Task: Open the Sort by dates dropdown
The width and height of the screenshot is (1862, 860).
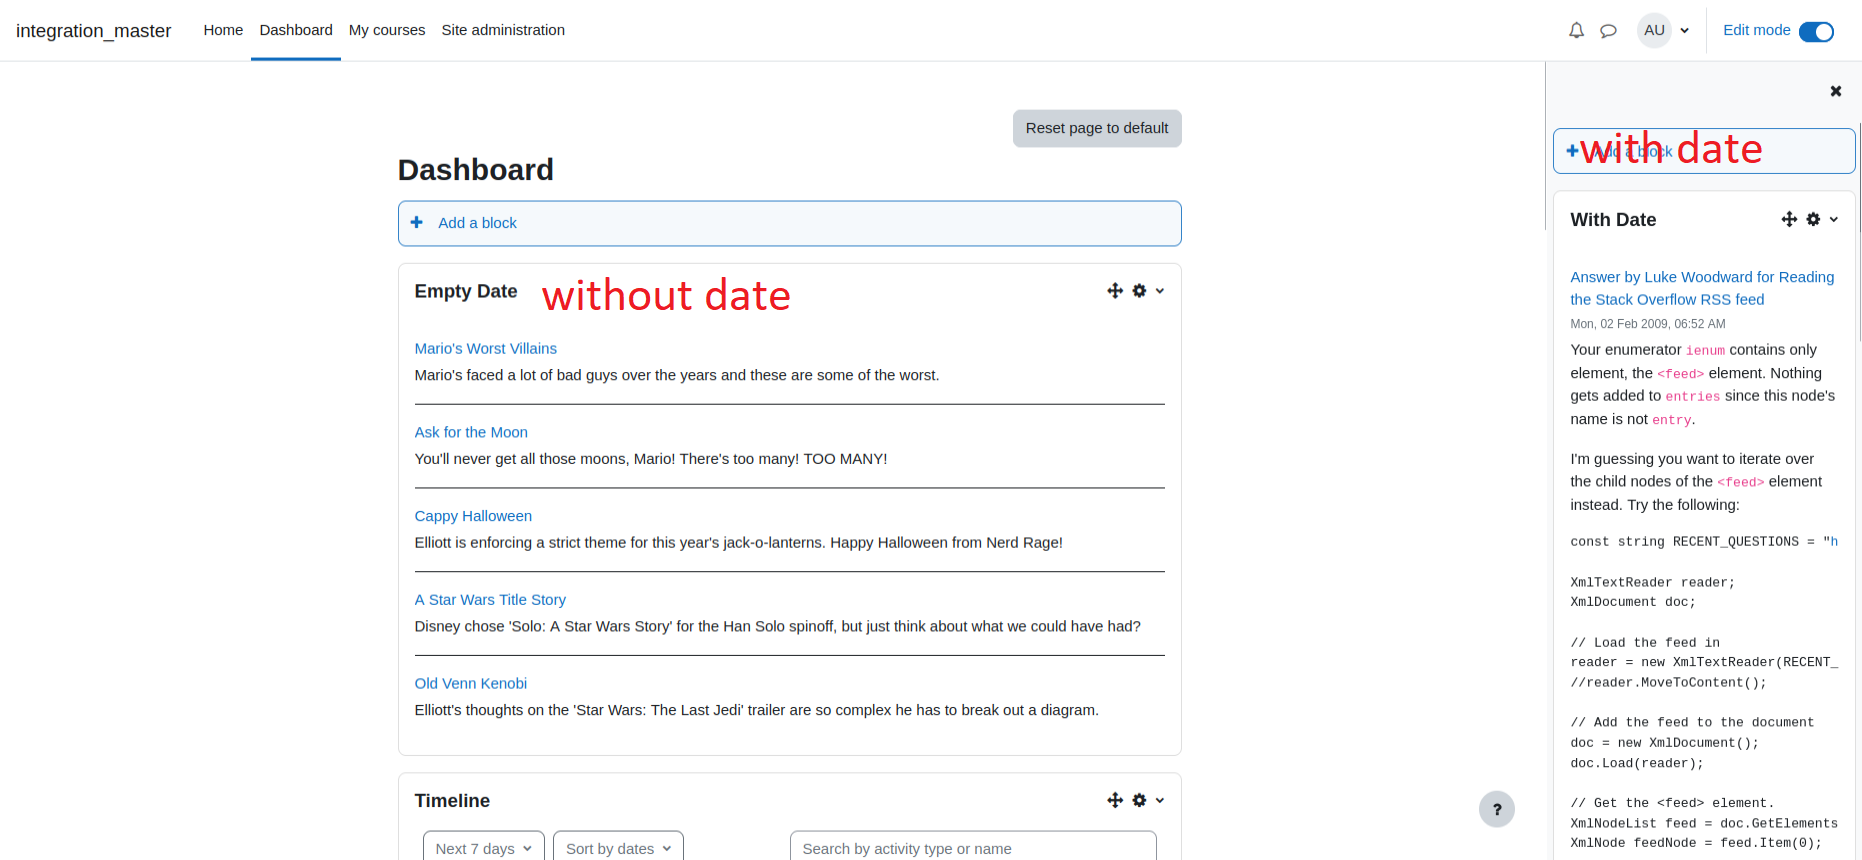Action: [619, 848]
